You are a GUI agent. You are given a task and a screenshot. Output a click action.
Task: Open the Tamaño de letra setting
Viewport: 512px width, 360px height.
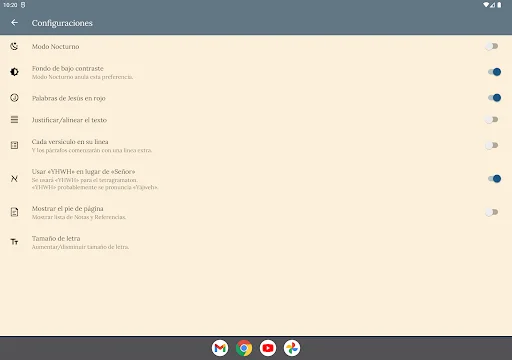(x=256, y=242)
